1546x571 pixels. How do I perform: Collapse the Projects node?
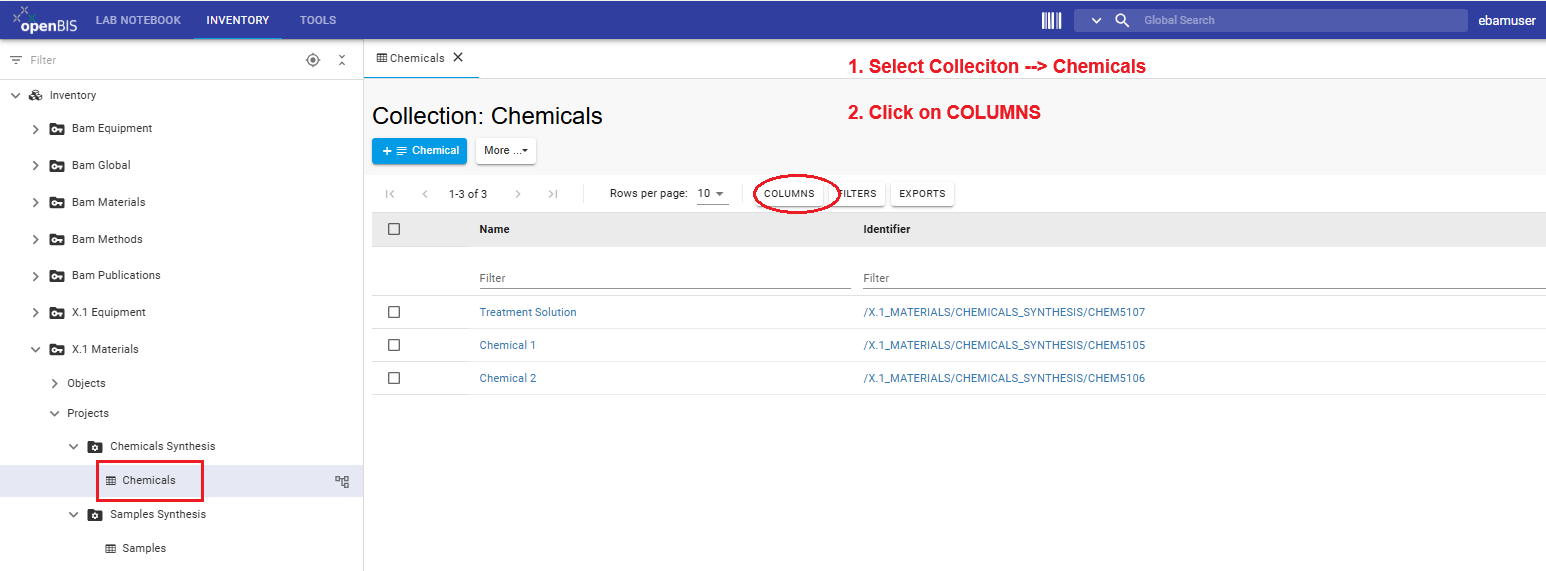coord(55,413)
